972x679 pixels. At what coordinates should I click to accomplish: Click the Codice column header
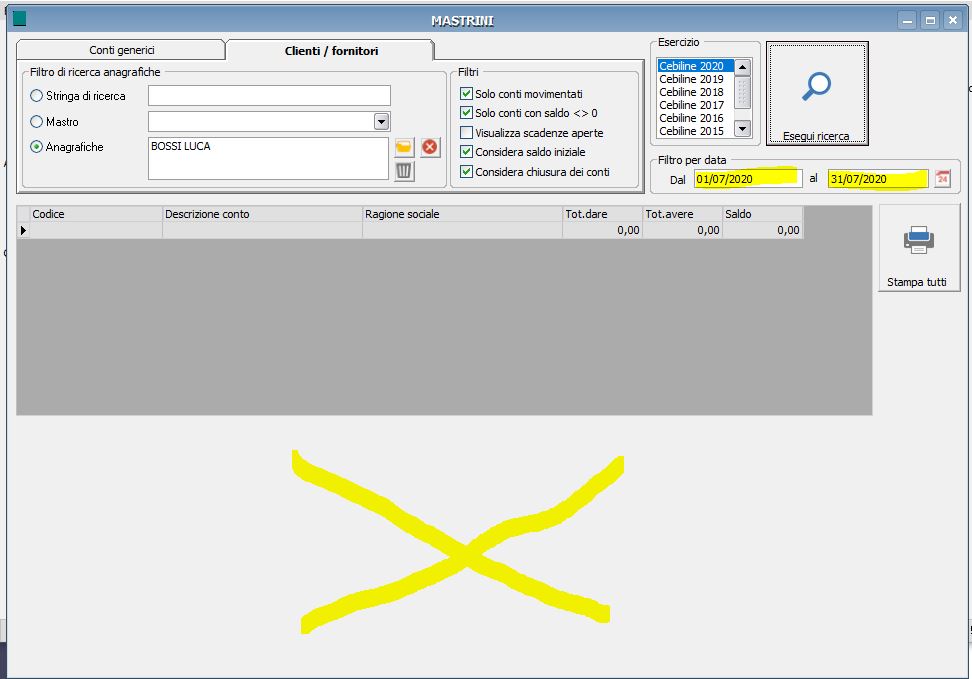click(x=96, y=214)
